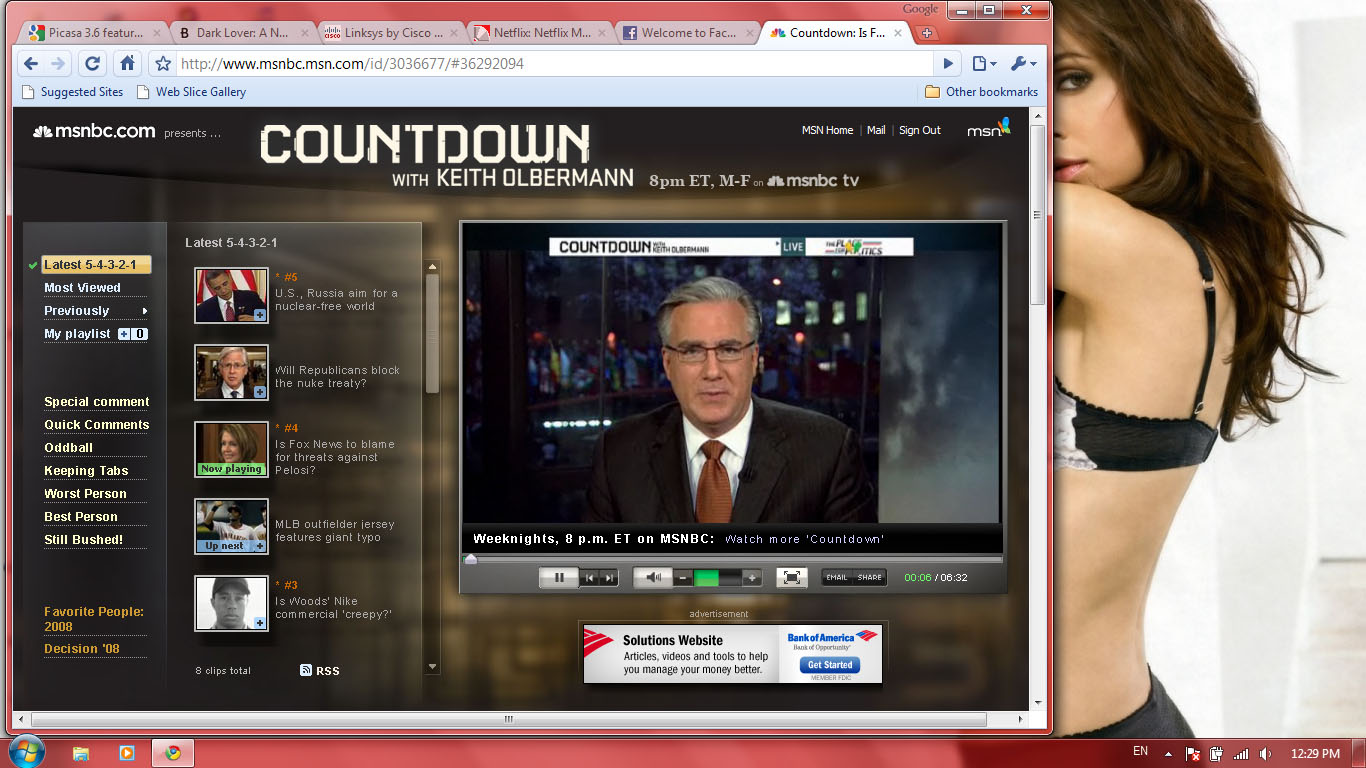The width and height of the screenshot is (1366, 768).
Task: Open the Decision '08 link
Action: pyautogui.click(x=82, y=649)
